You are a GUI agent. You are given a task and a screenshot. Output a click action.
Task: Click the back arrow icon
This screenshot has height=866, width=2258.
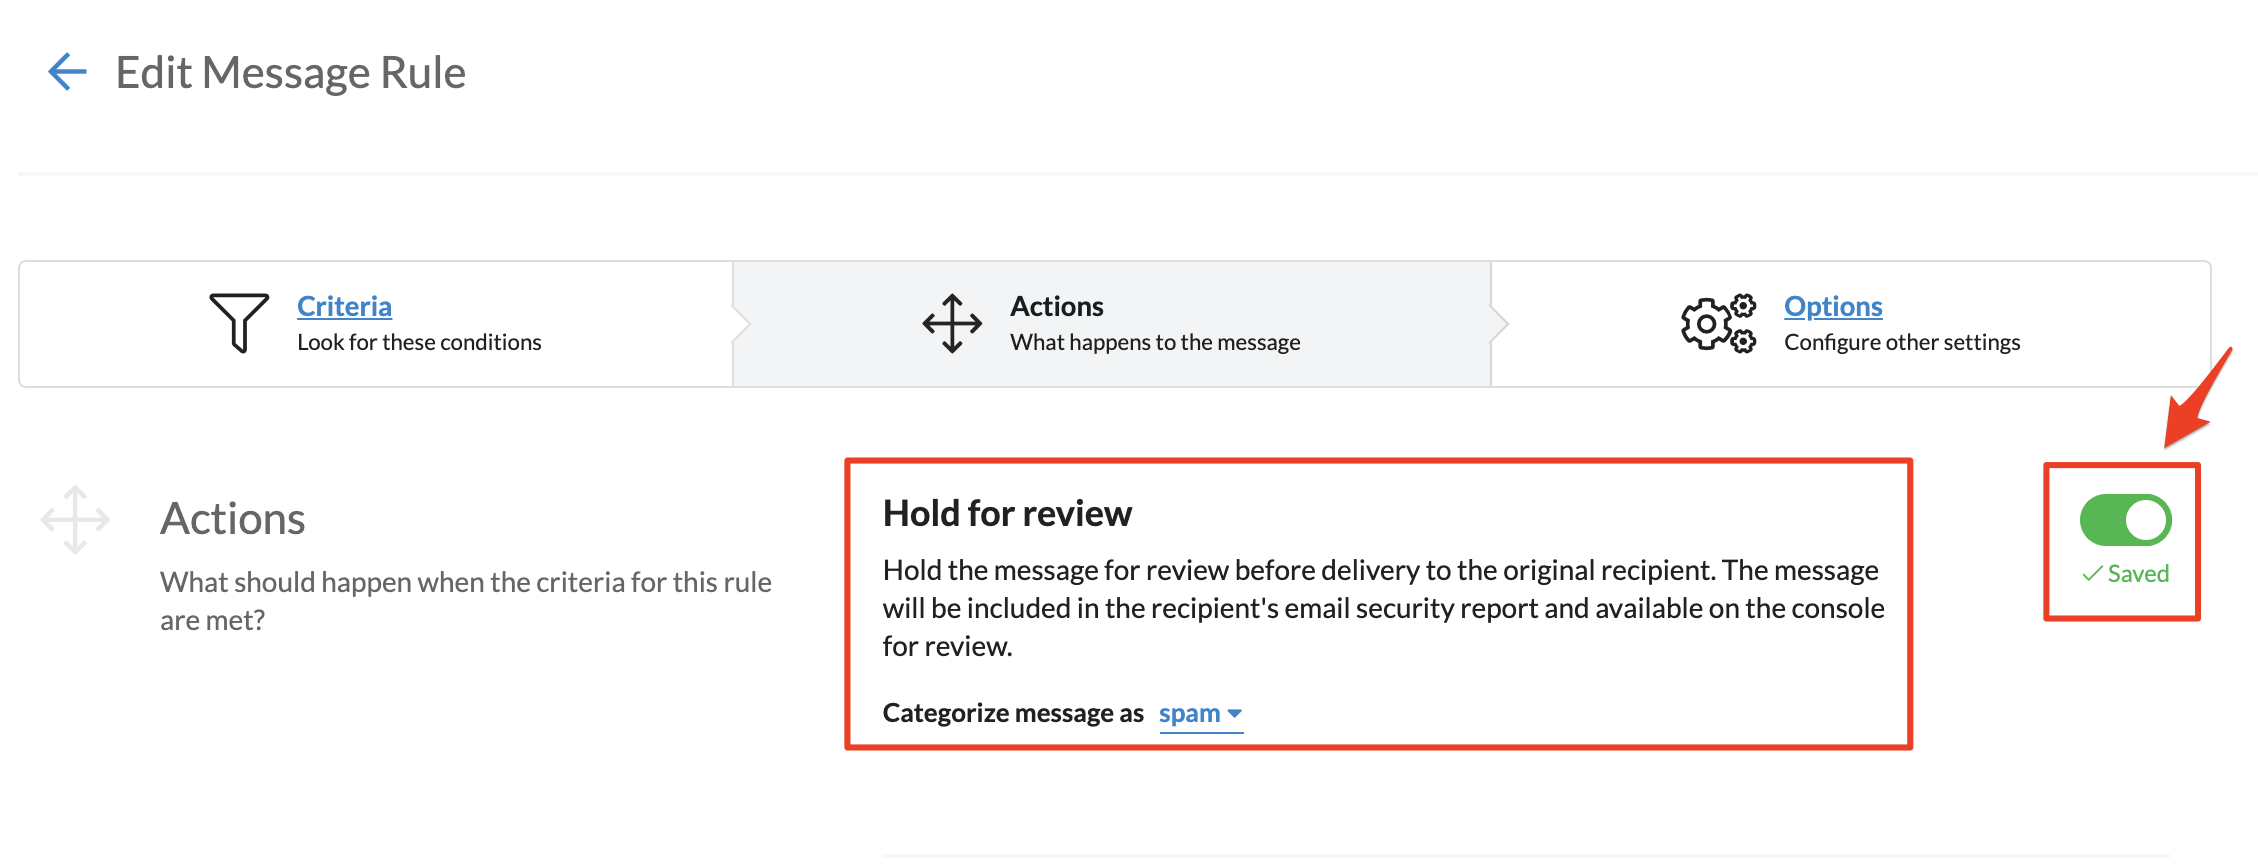pos(67,72)
